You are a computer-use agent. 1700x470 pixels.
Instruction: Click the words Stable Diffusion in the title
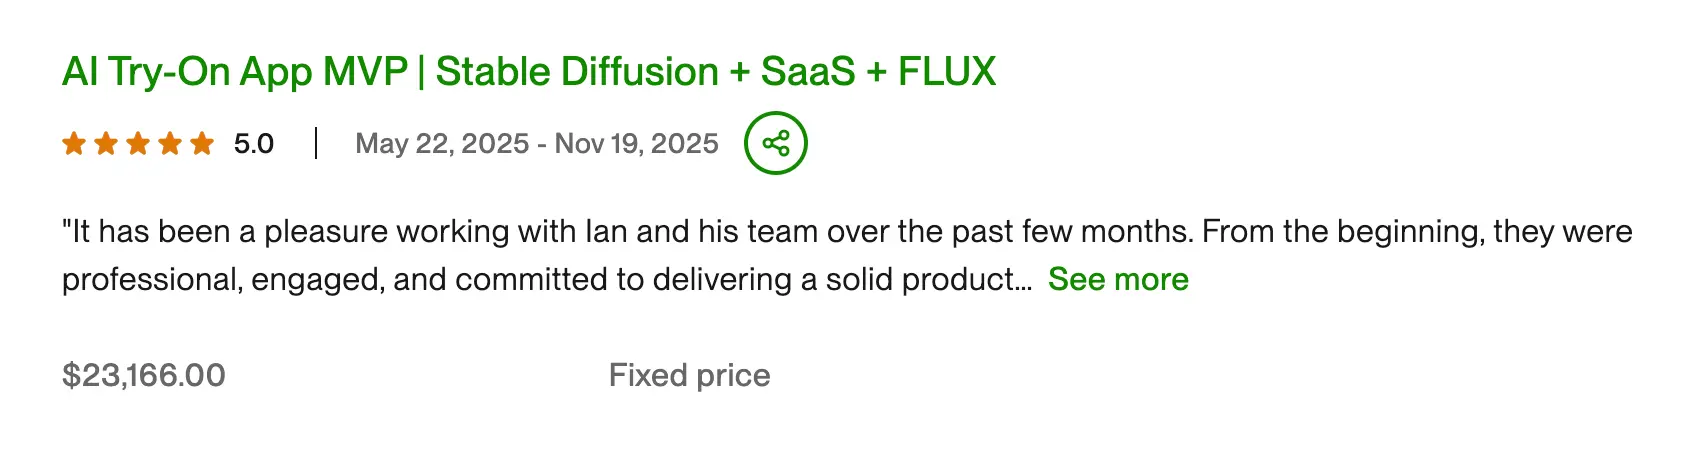coord(577,72)
